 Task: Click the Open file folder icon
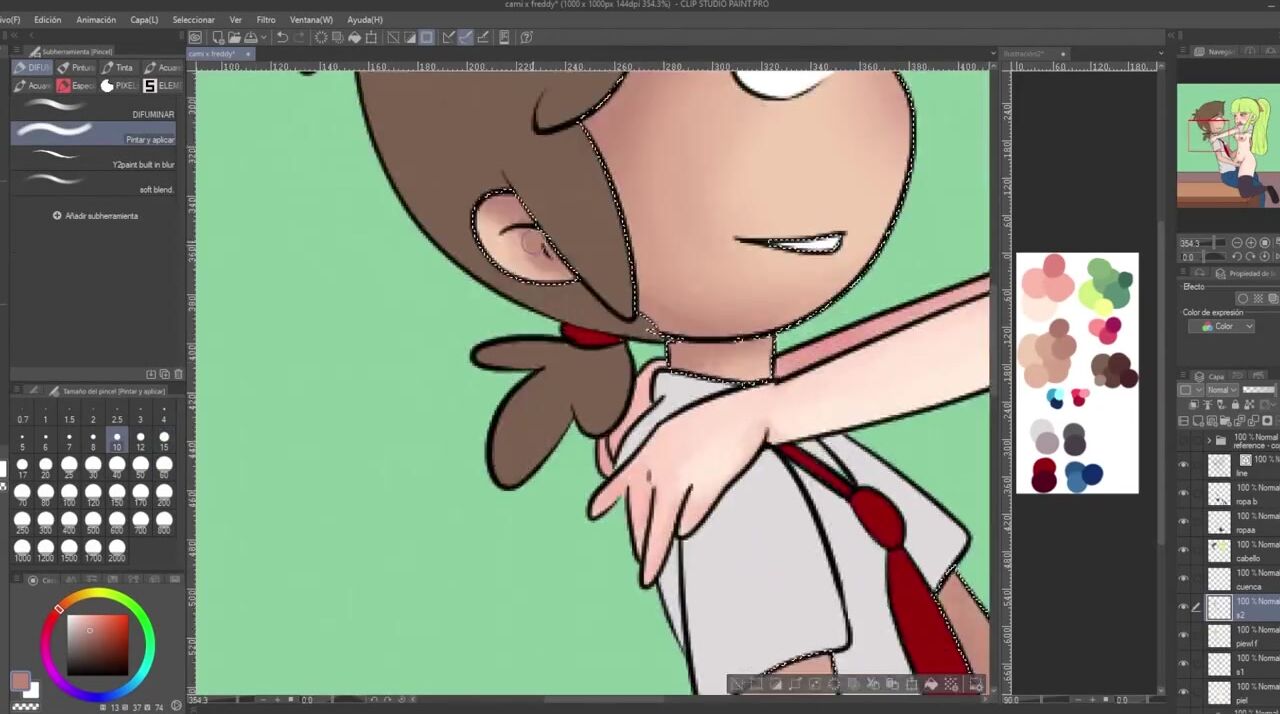[234, 38]
